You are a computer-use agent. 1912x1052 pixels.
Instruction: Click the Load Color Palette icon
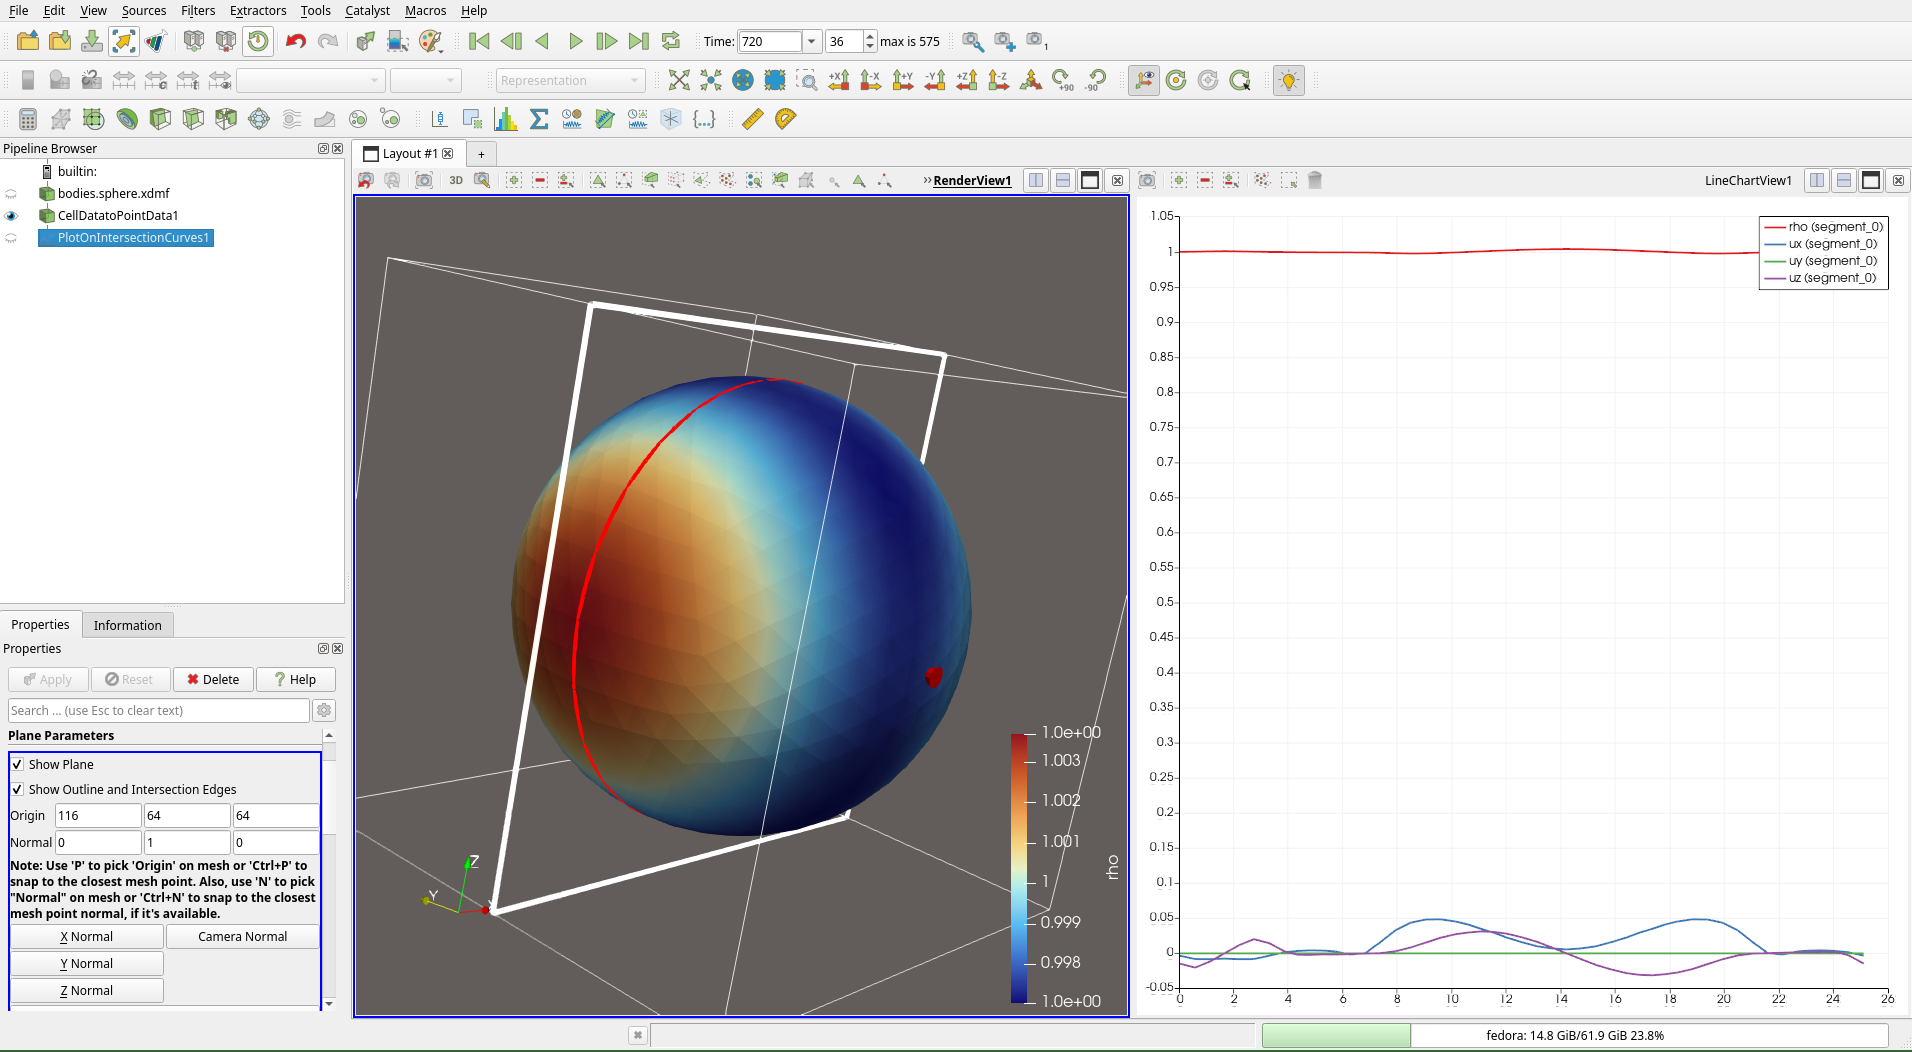[x=430, y=41]
